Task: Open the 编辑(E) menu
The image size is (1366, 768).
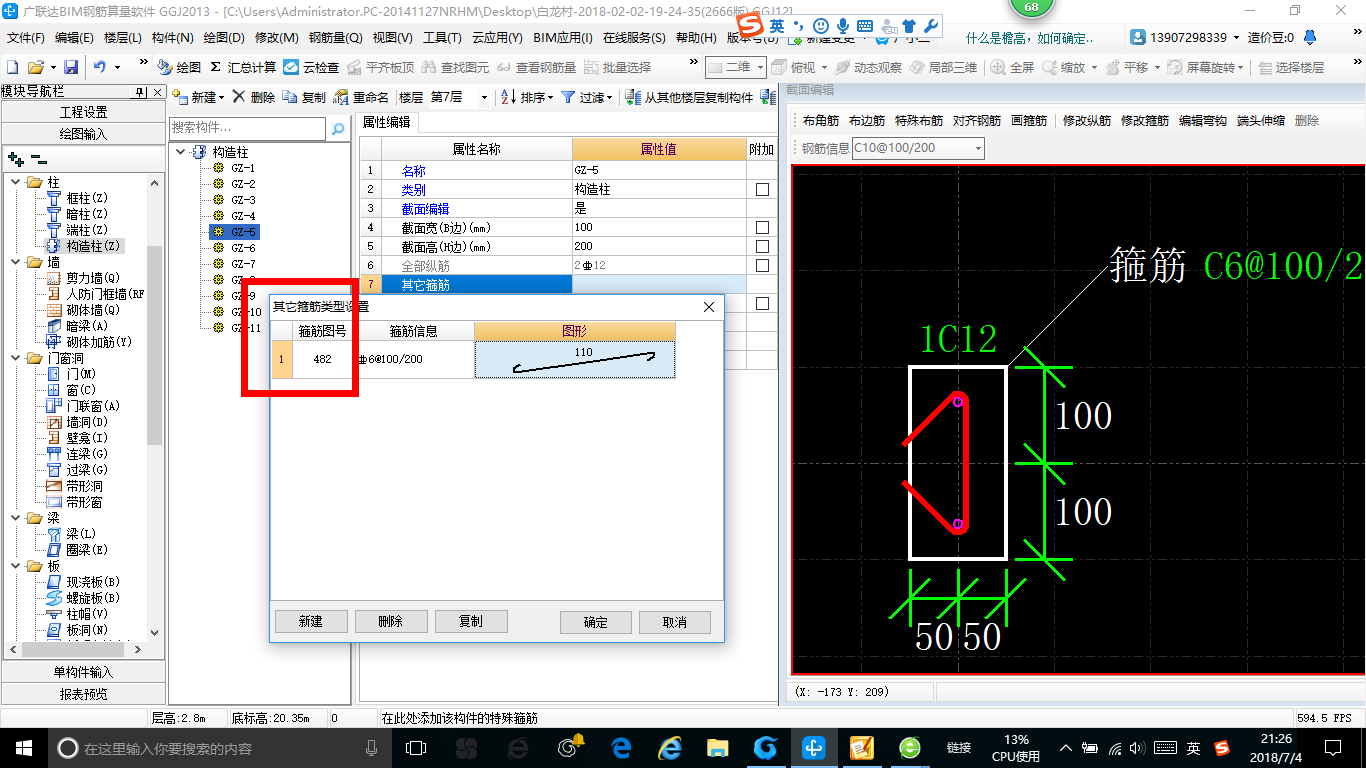Action: click(x=74, y=38)
